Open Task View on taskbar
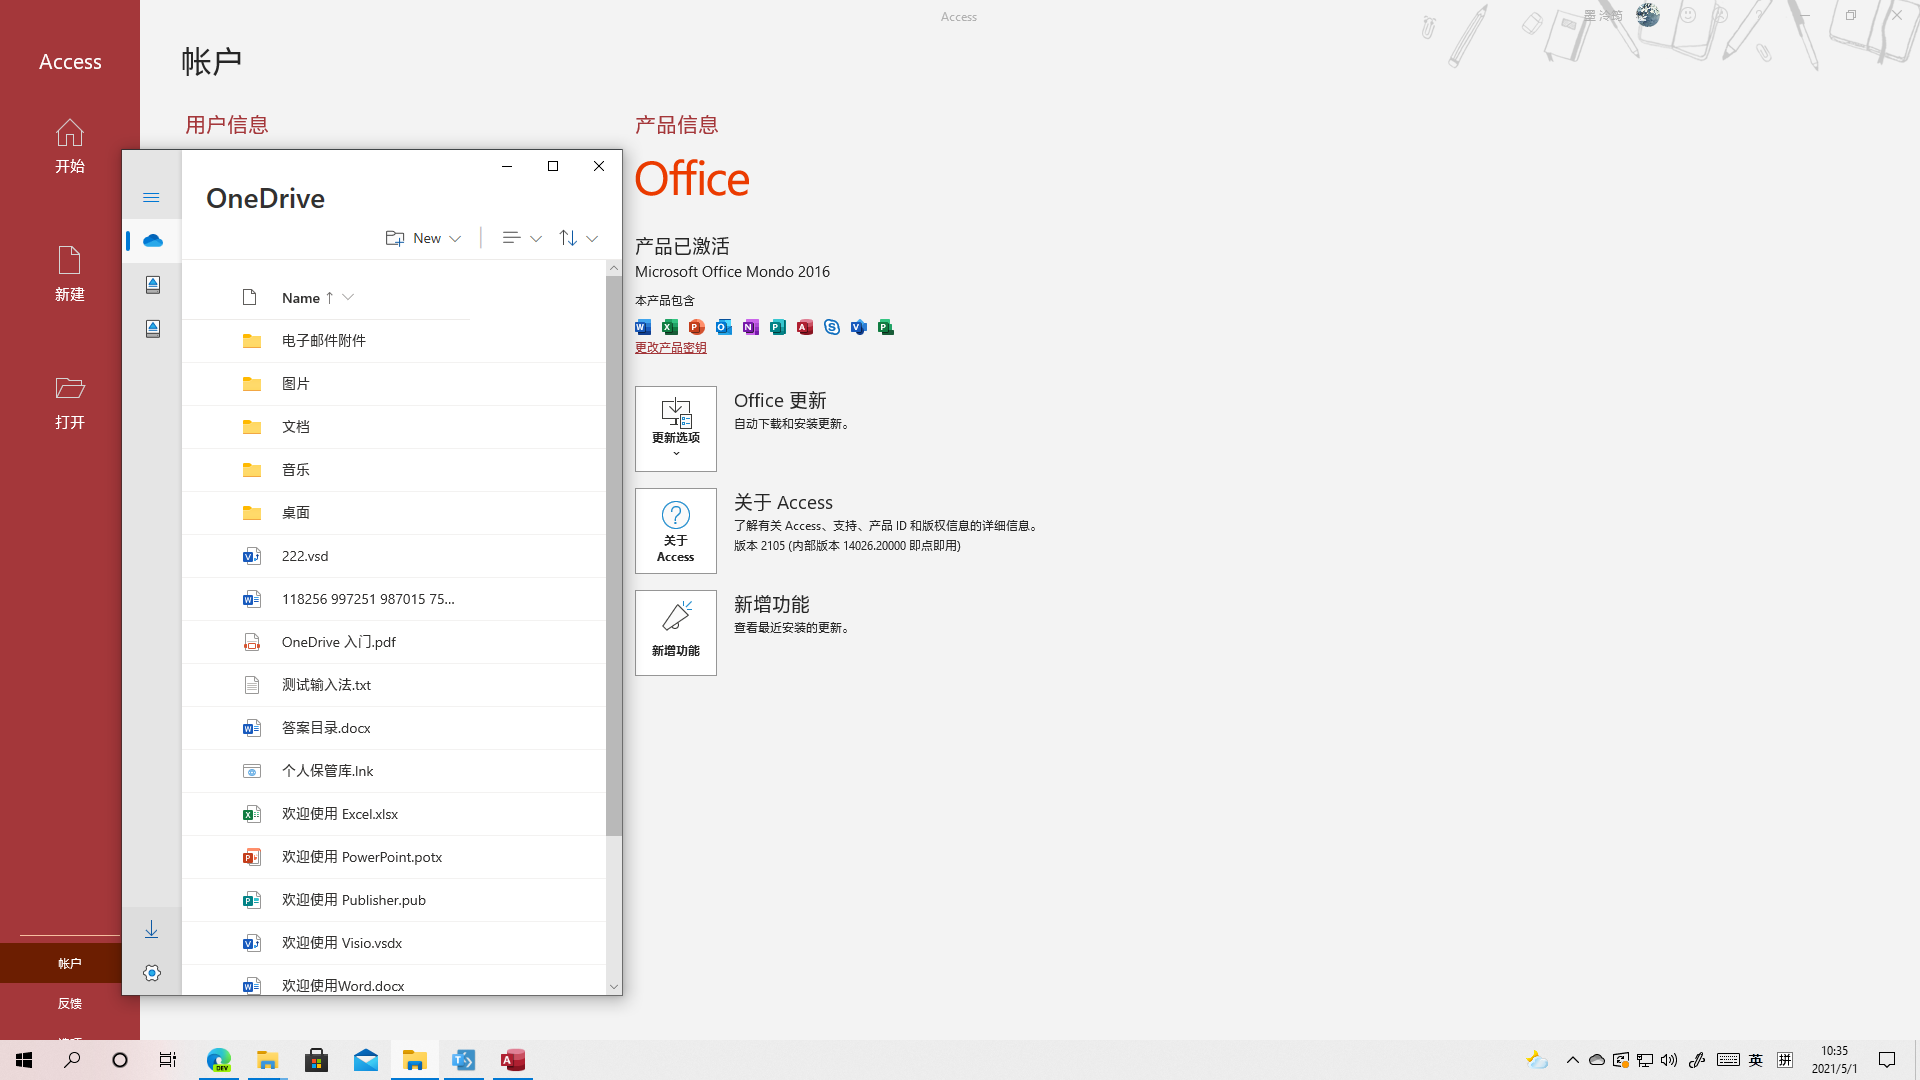 coord(168,1060)
